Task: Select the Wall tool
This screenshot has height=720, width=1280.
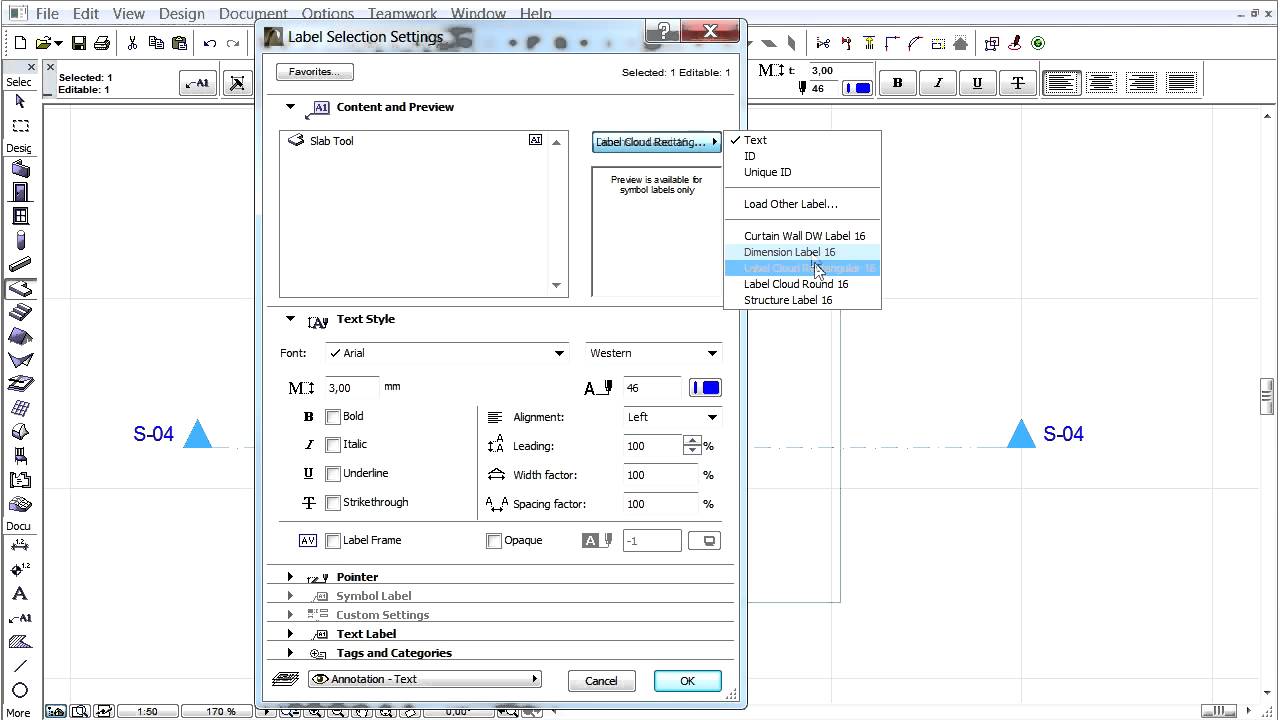Action: click(x=20, y=168)
